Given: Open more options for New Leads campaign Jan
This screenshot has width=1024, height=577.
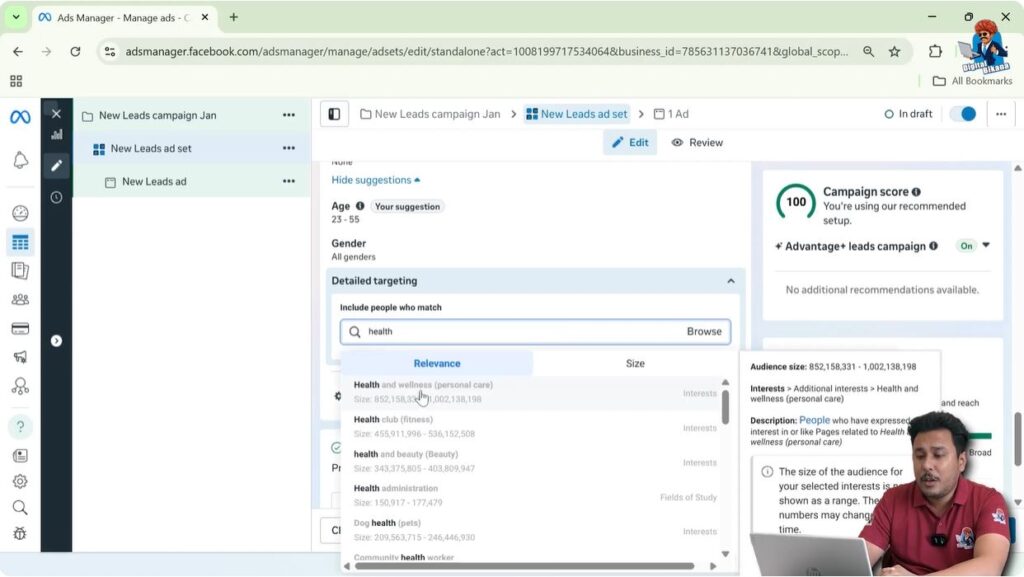Looking at the screenshot, I should [289, 115].
